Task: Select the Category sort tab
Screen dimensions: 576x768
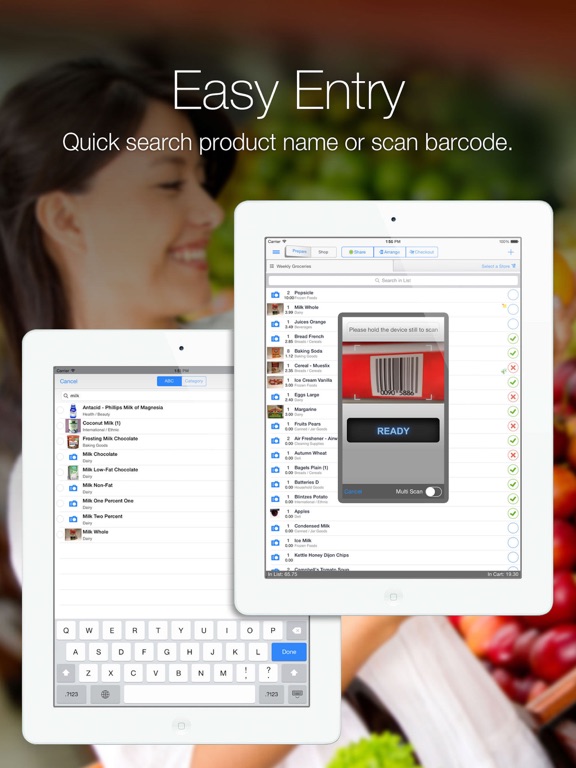Action: click(x=194, y=381)
